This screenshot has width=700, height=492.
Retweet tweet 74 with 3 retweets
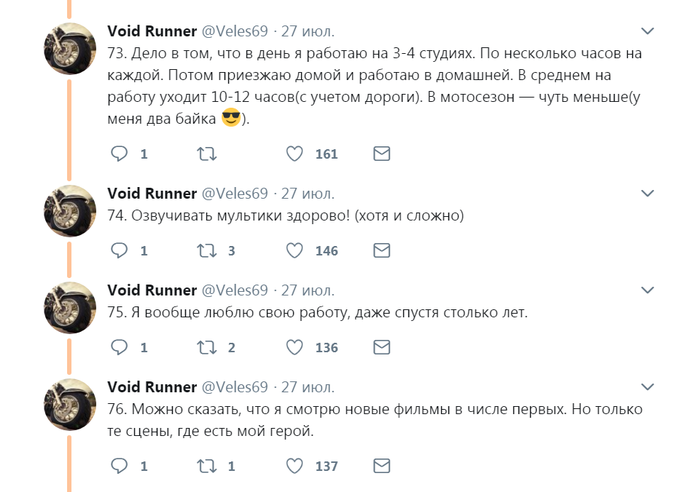(206, 251)
